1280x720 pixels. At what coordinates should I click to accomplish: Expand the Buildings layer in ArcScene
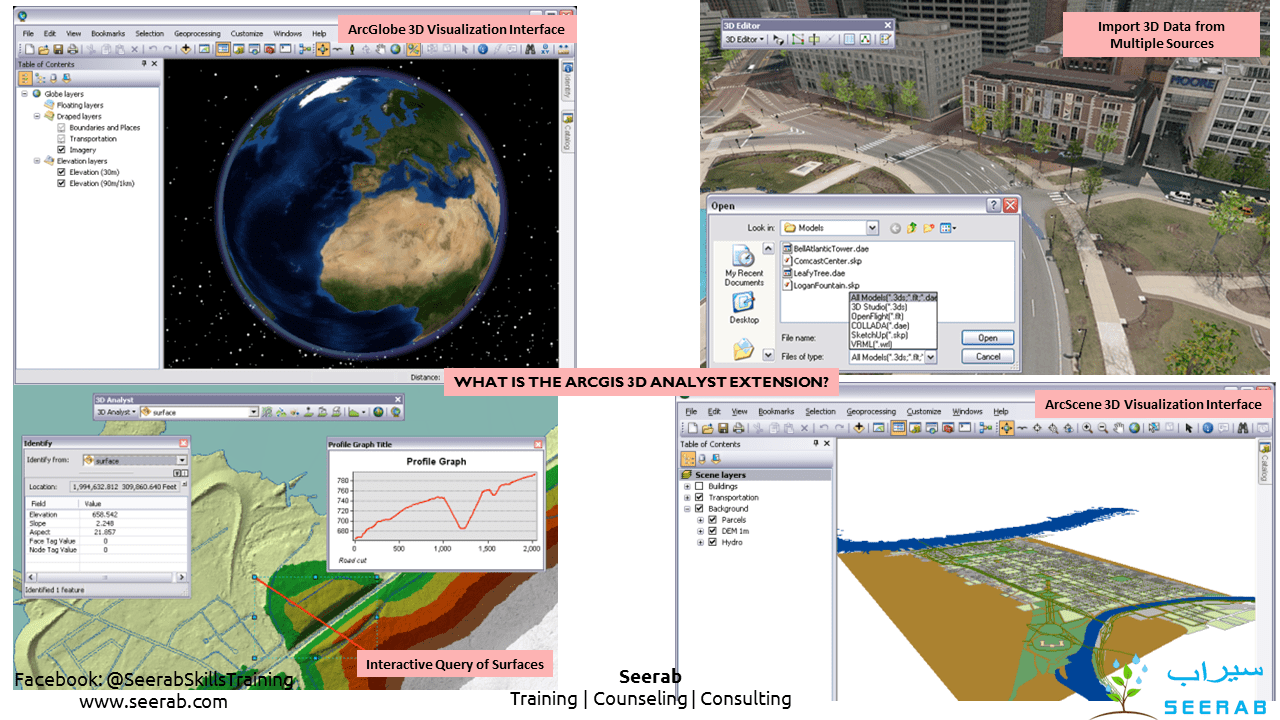(686, 486)
